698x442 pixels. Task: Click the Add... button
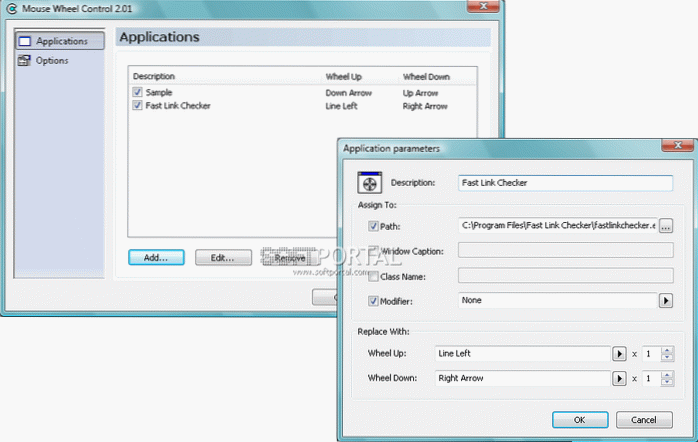coord(155,257)
